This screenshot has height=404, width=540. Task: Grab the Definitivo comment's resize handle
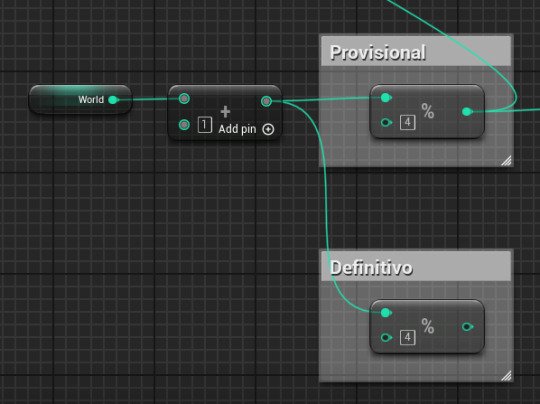point(506,376)
